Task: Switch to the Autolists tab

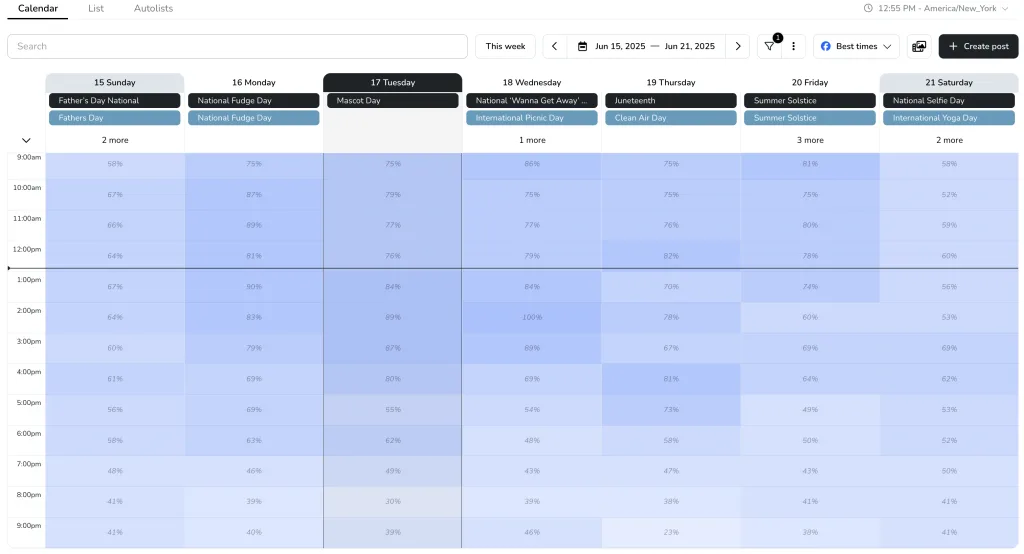Action: pos(153,8)
